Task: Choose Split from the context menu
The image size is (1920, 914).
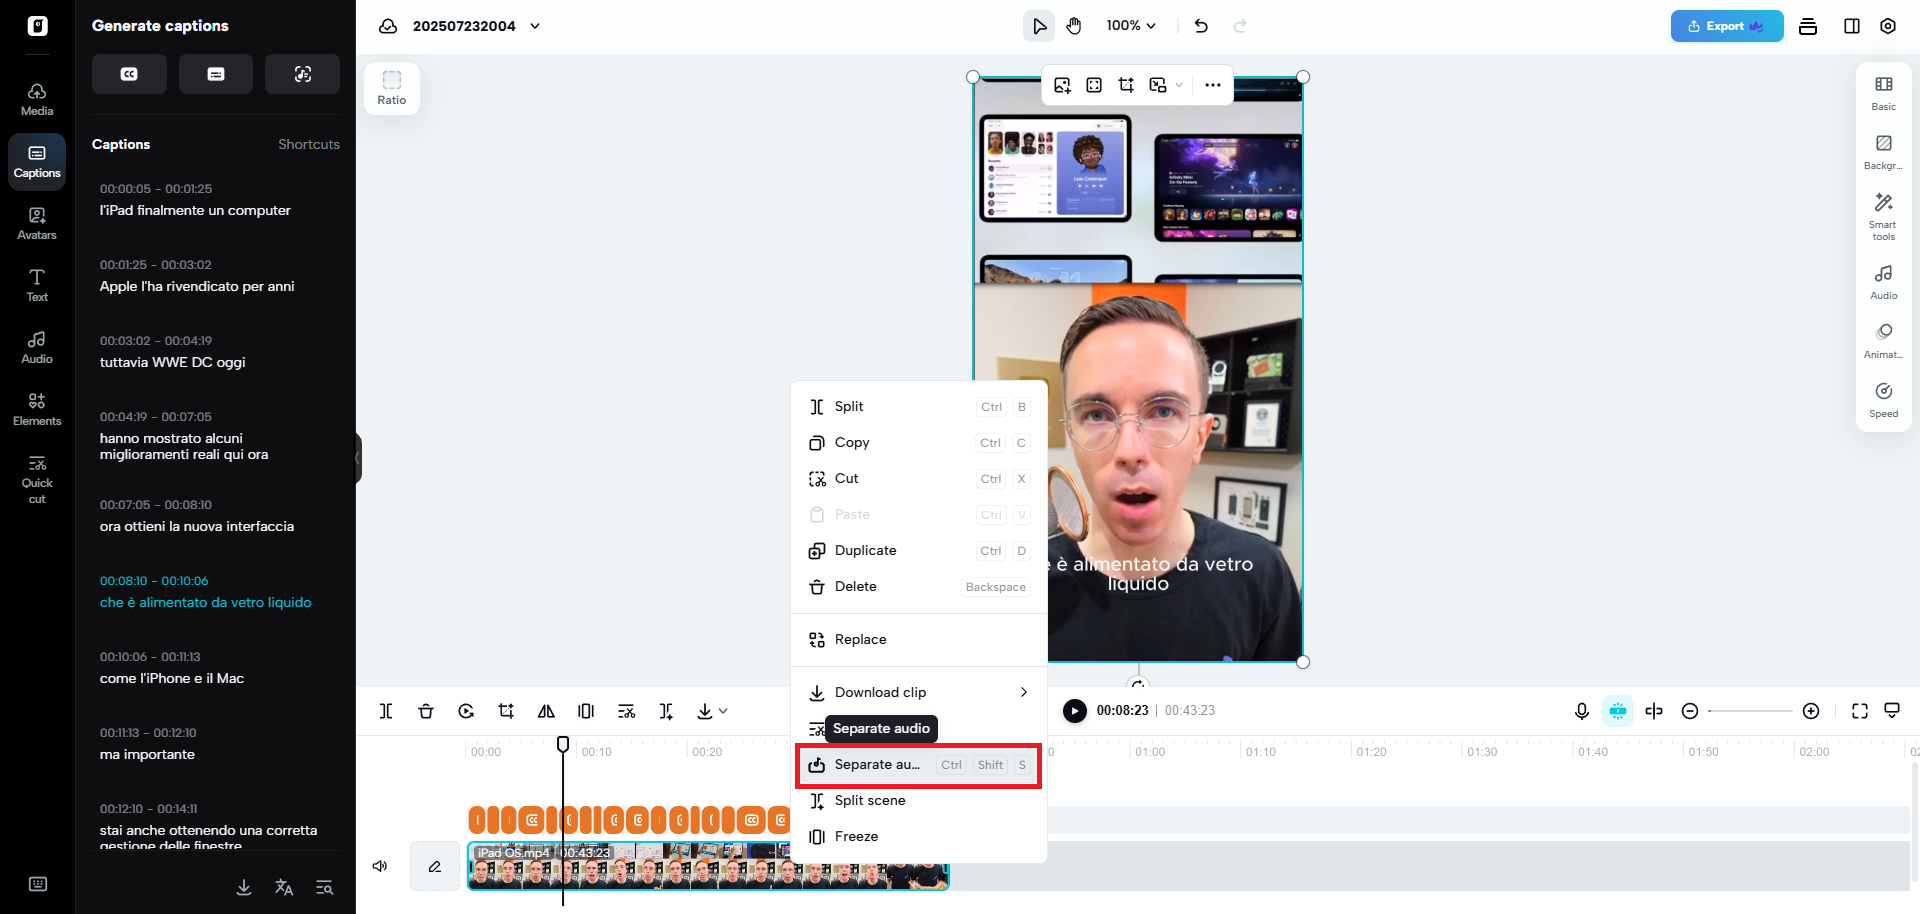Action: point(919,406)
